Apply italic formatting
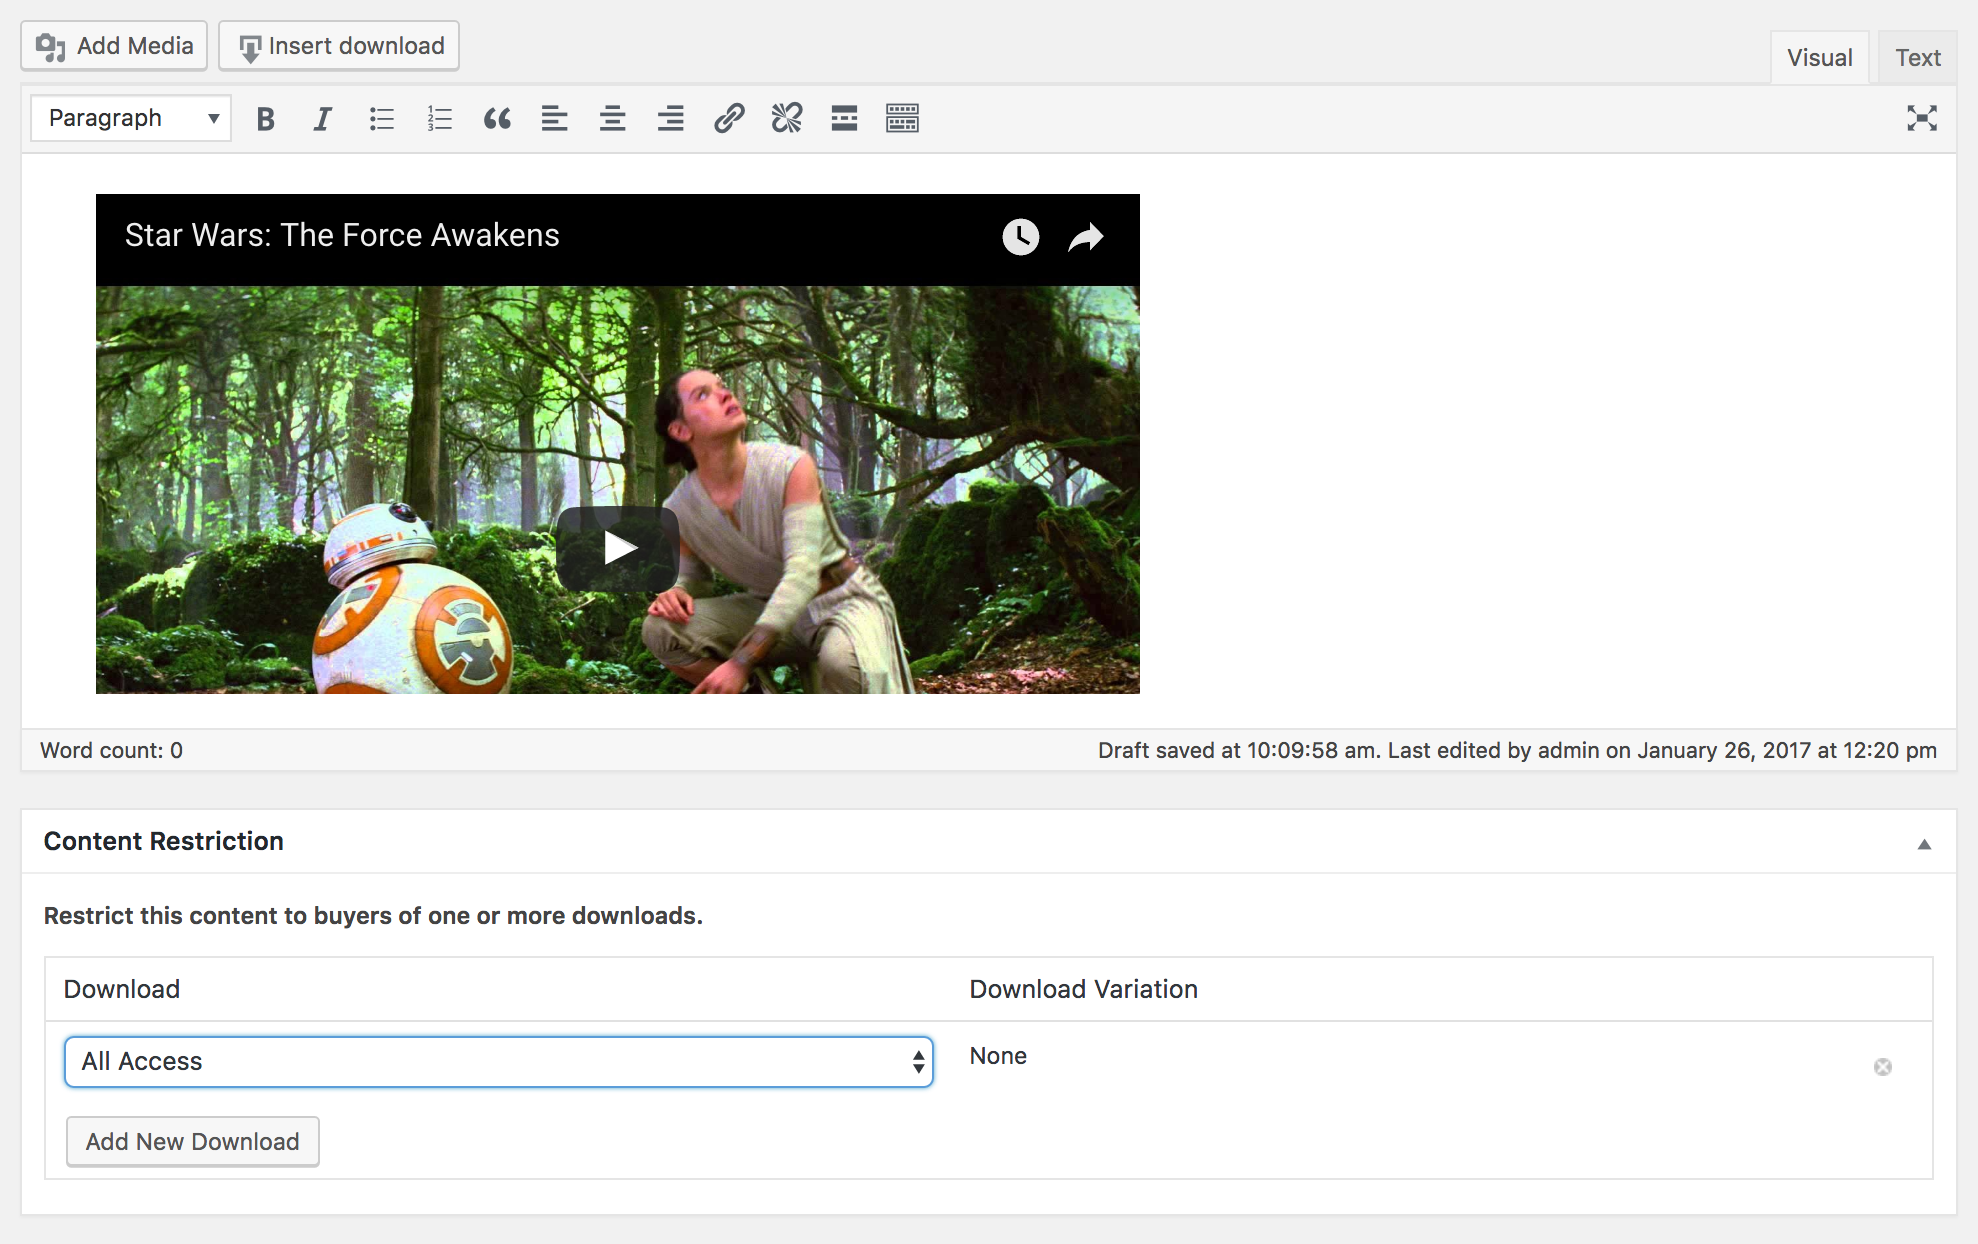Viewport: 1978px width, 1244px height. [322, 118]
